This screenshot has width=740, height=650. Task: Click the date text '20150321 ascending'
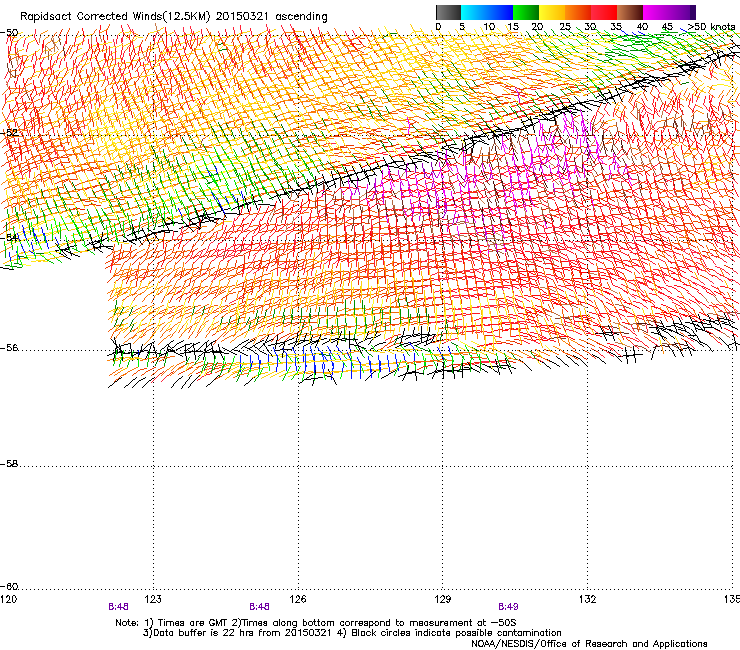point(271,17)
